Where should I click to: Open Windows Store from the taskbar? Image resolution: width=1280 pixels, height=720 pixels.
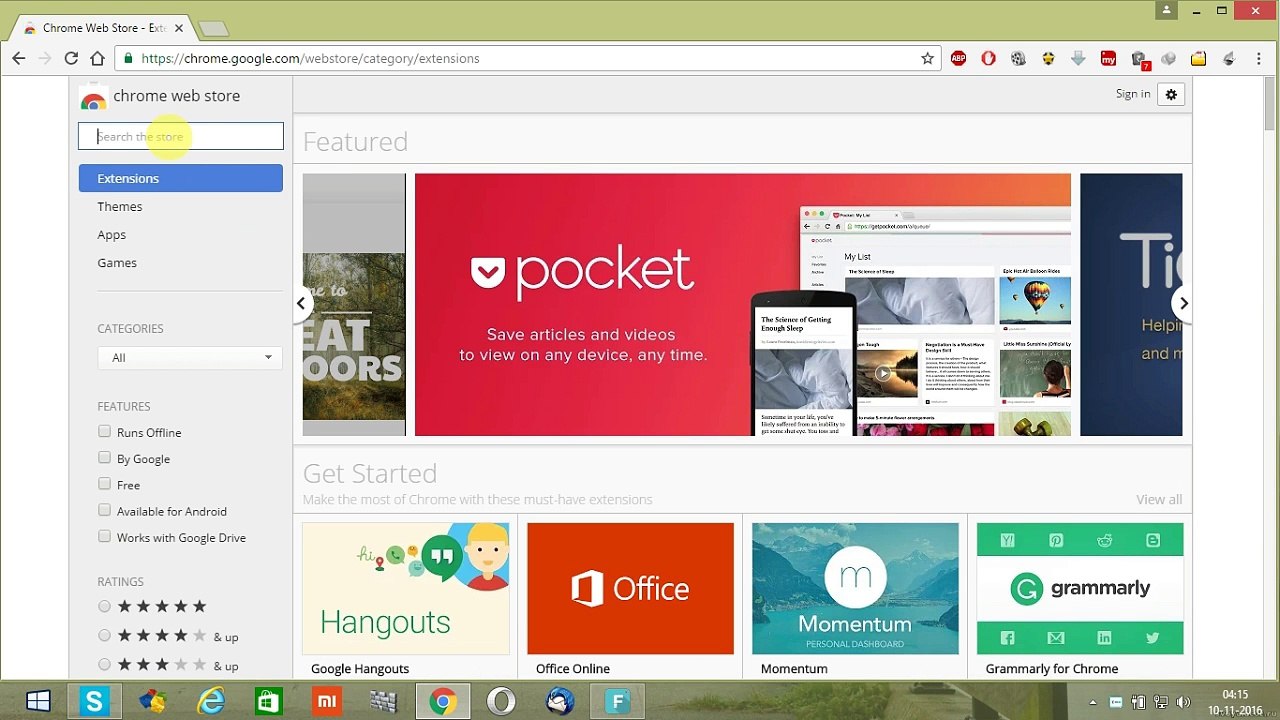[268, 702]
